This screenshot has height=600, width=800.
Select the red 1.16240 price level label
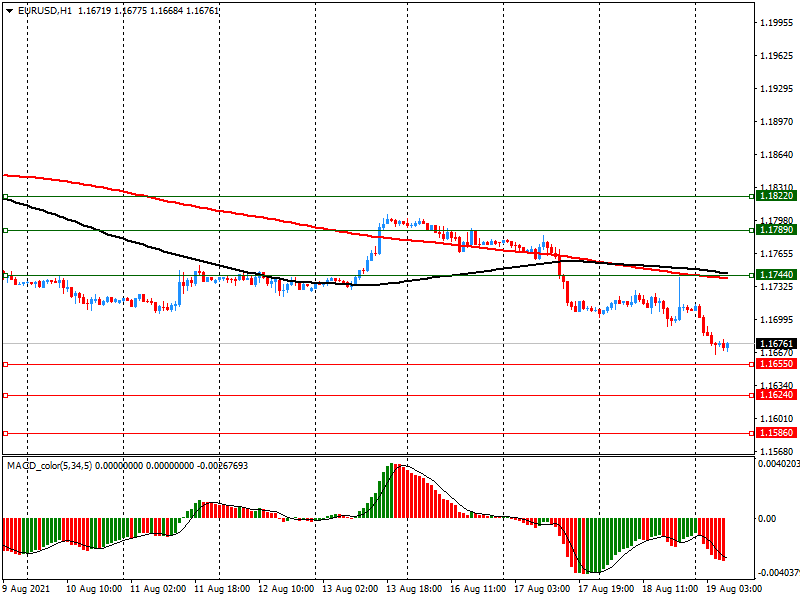(x=776, y=395)
